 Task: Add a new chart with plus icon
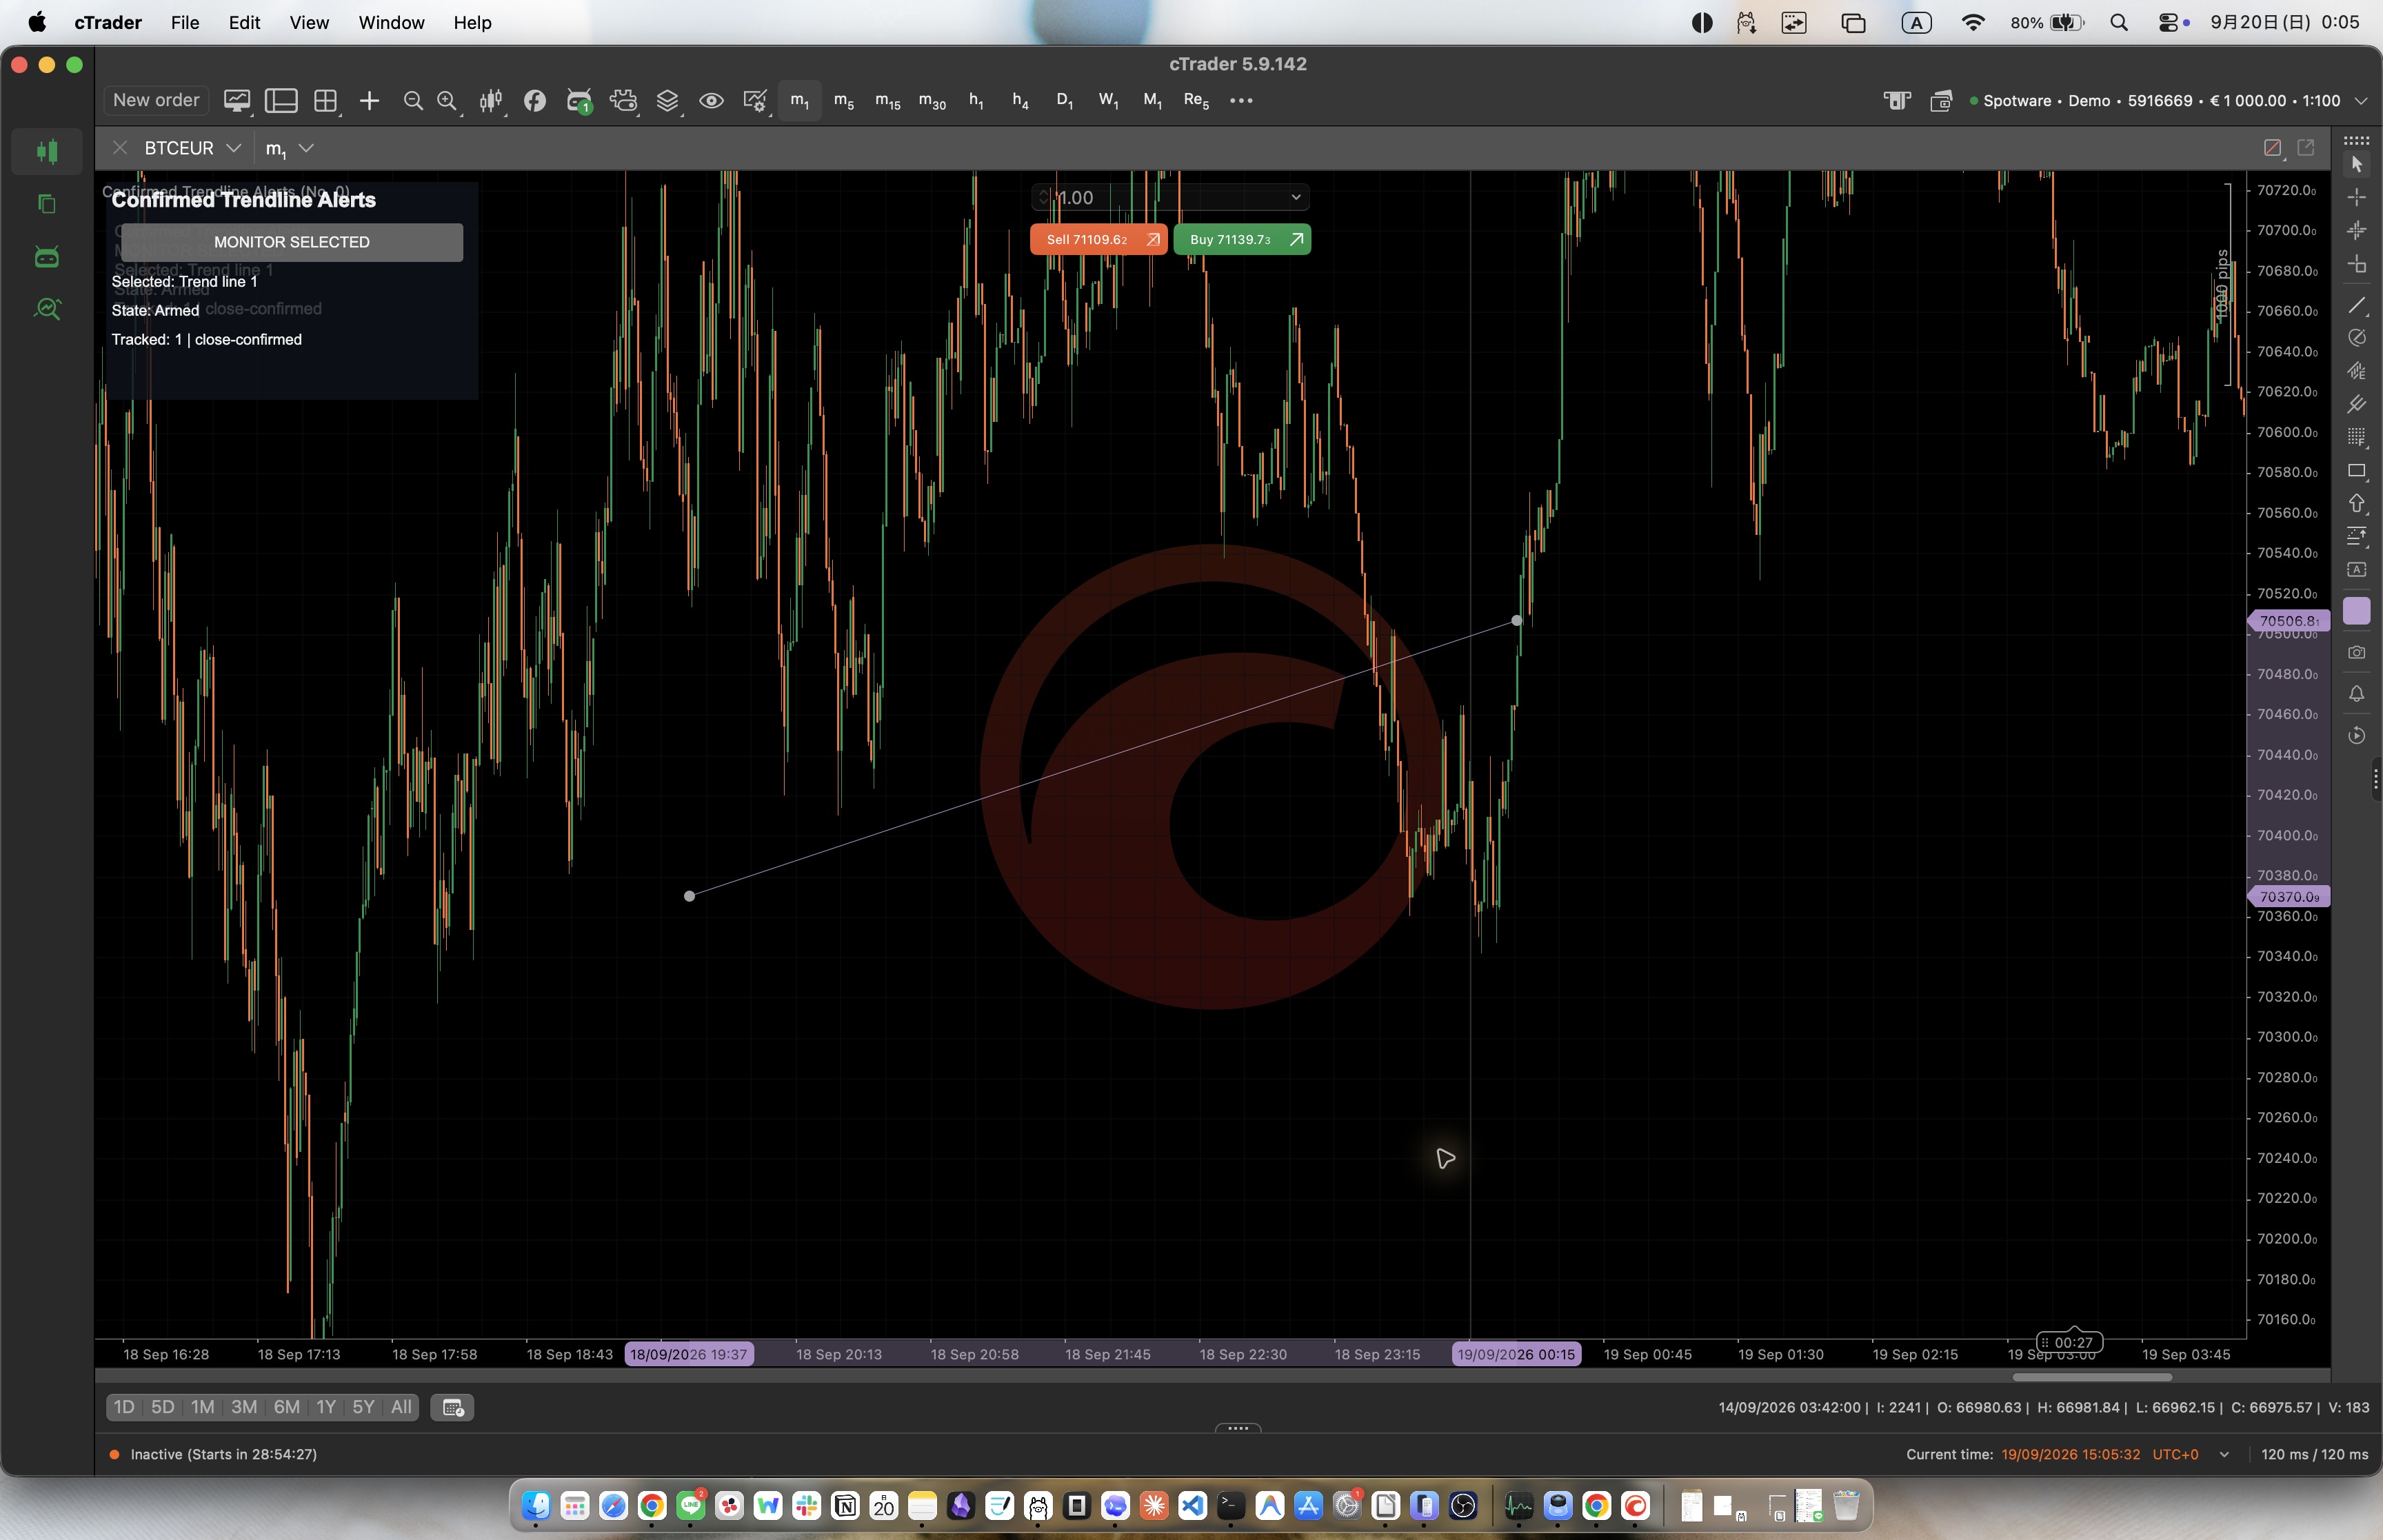click(369, 100)
